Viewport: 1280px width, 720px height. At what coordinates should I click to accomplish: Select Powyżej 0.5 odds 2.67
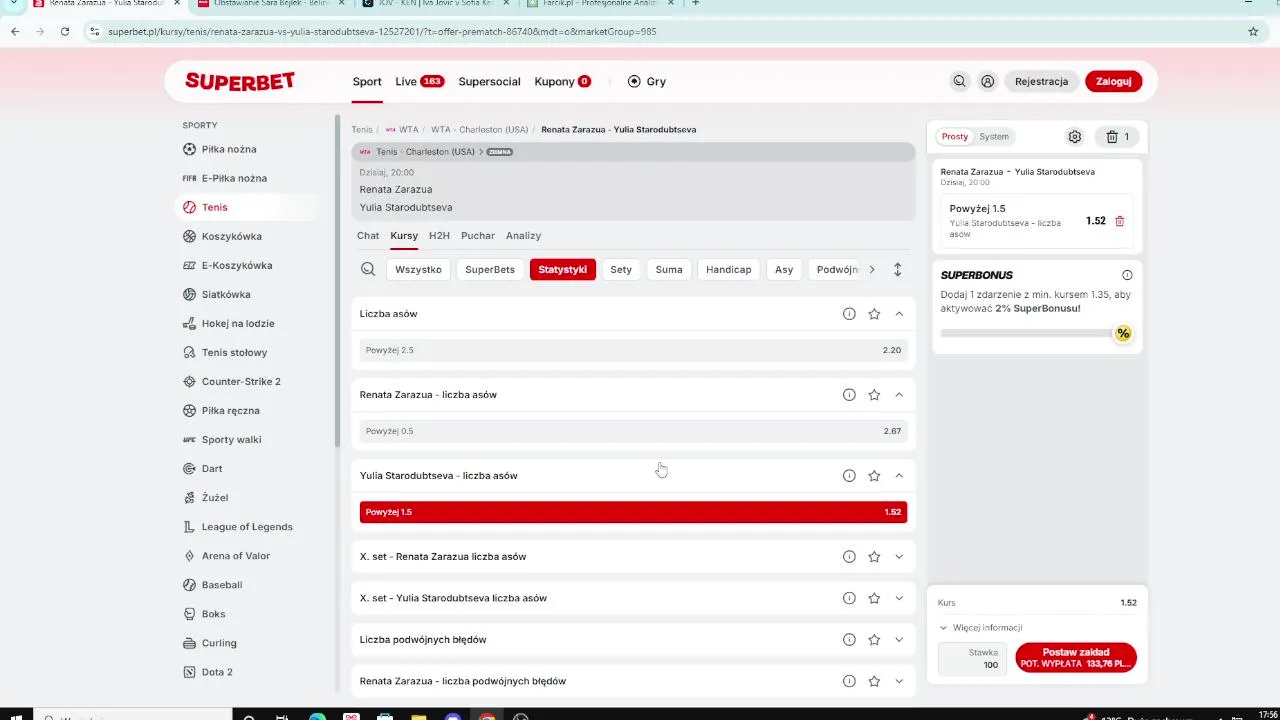pos(633,431)
